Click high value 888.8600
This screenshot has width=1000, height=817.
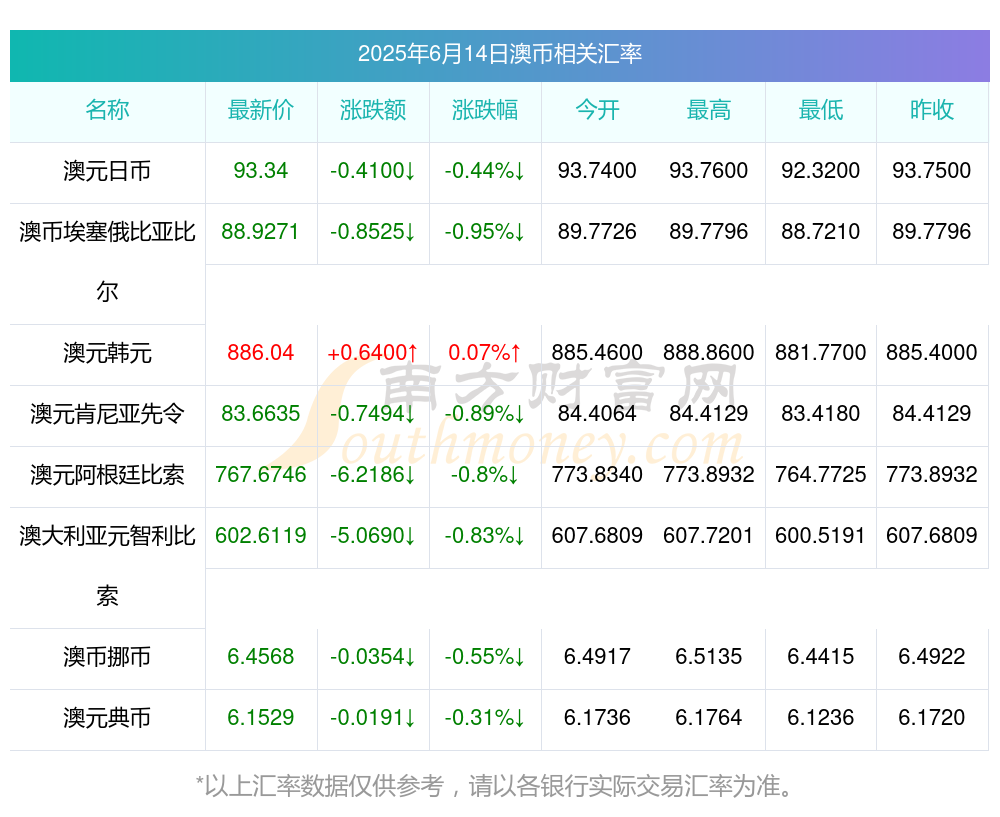pyautogui.click(x=709, y=352)
